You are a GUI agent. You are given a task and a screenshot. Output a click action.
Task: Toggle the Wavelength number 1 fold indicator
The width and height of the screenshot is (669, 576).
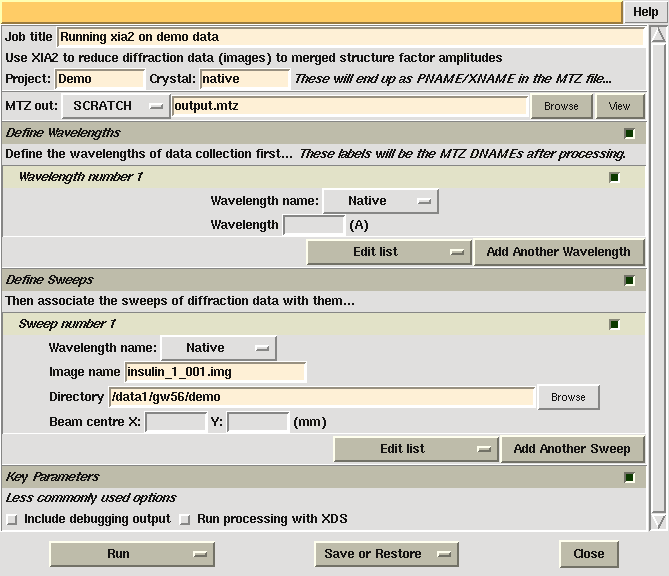click(614, 177)
